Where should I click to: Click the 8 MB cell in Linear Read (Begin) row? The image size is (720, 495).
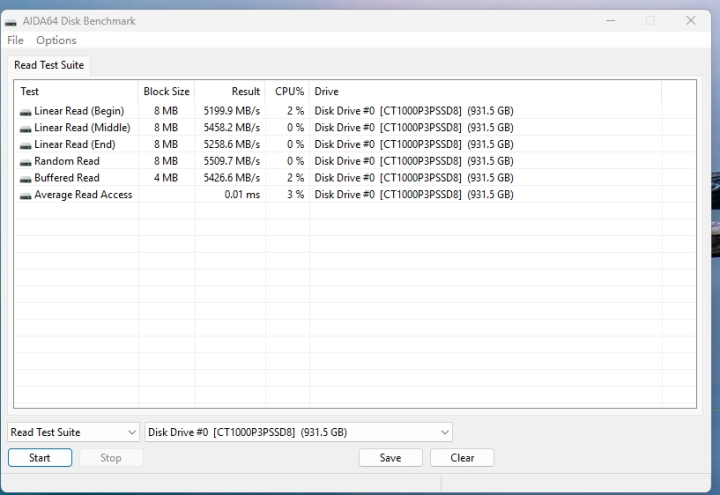pos(166,111)
